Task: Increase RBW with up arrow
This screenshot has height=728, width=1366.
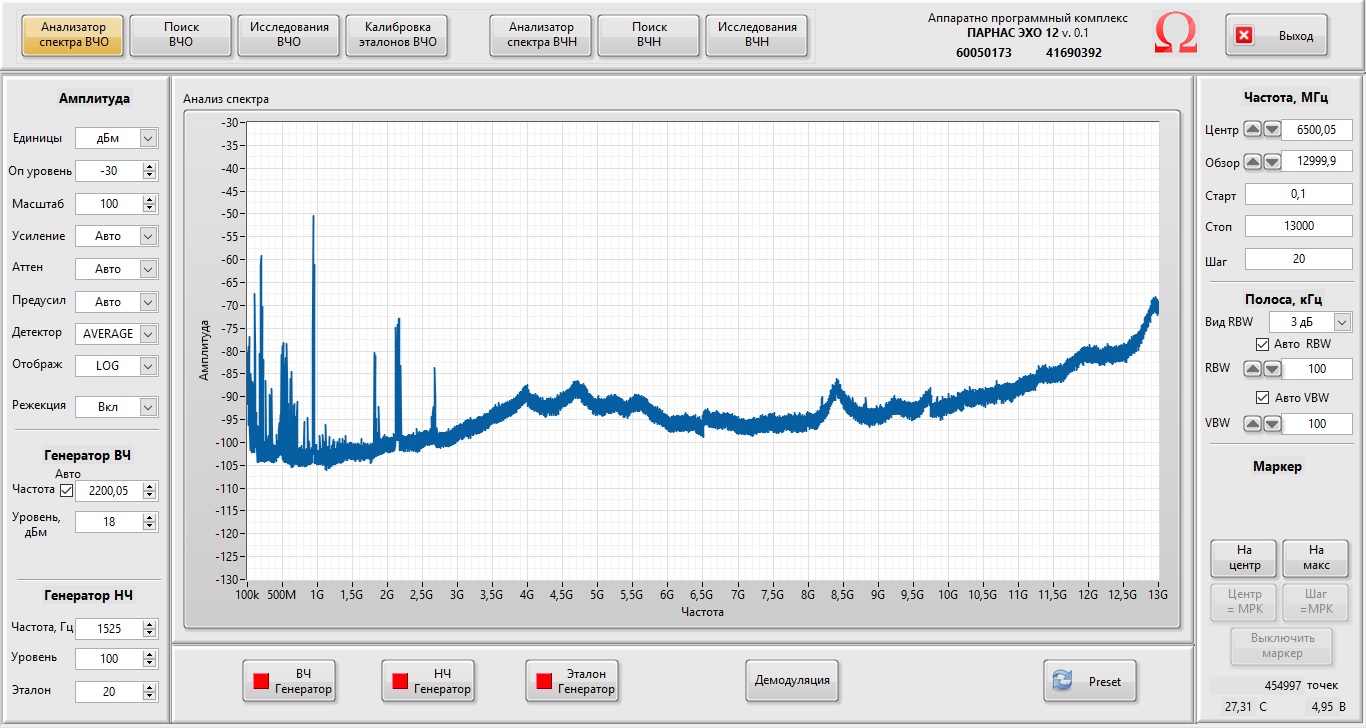Action: (1253, 369)
